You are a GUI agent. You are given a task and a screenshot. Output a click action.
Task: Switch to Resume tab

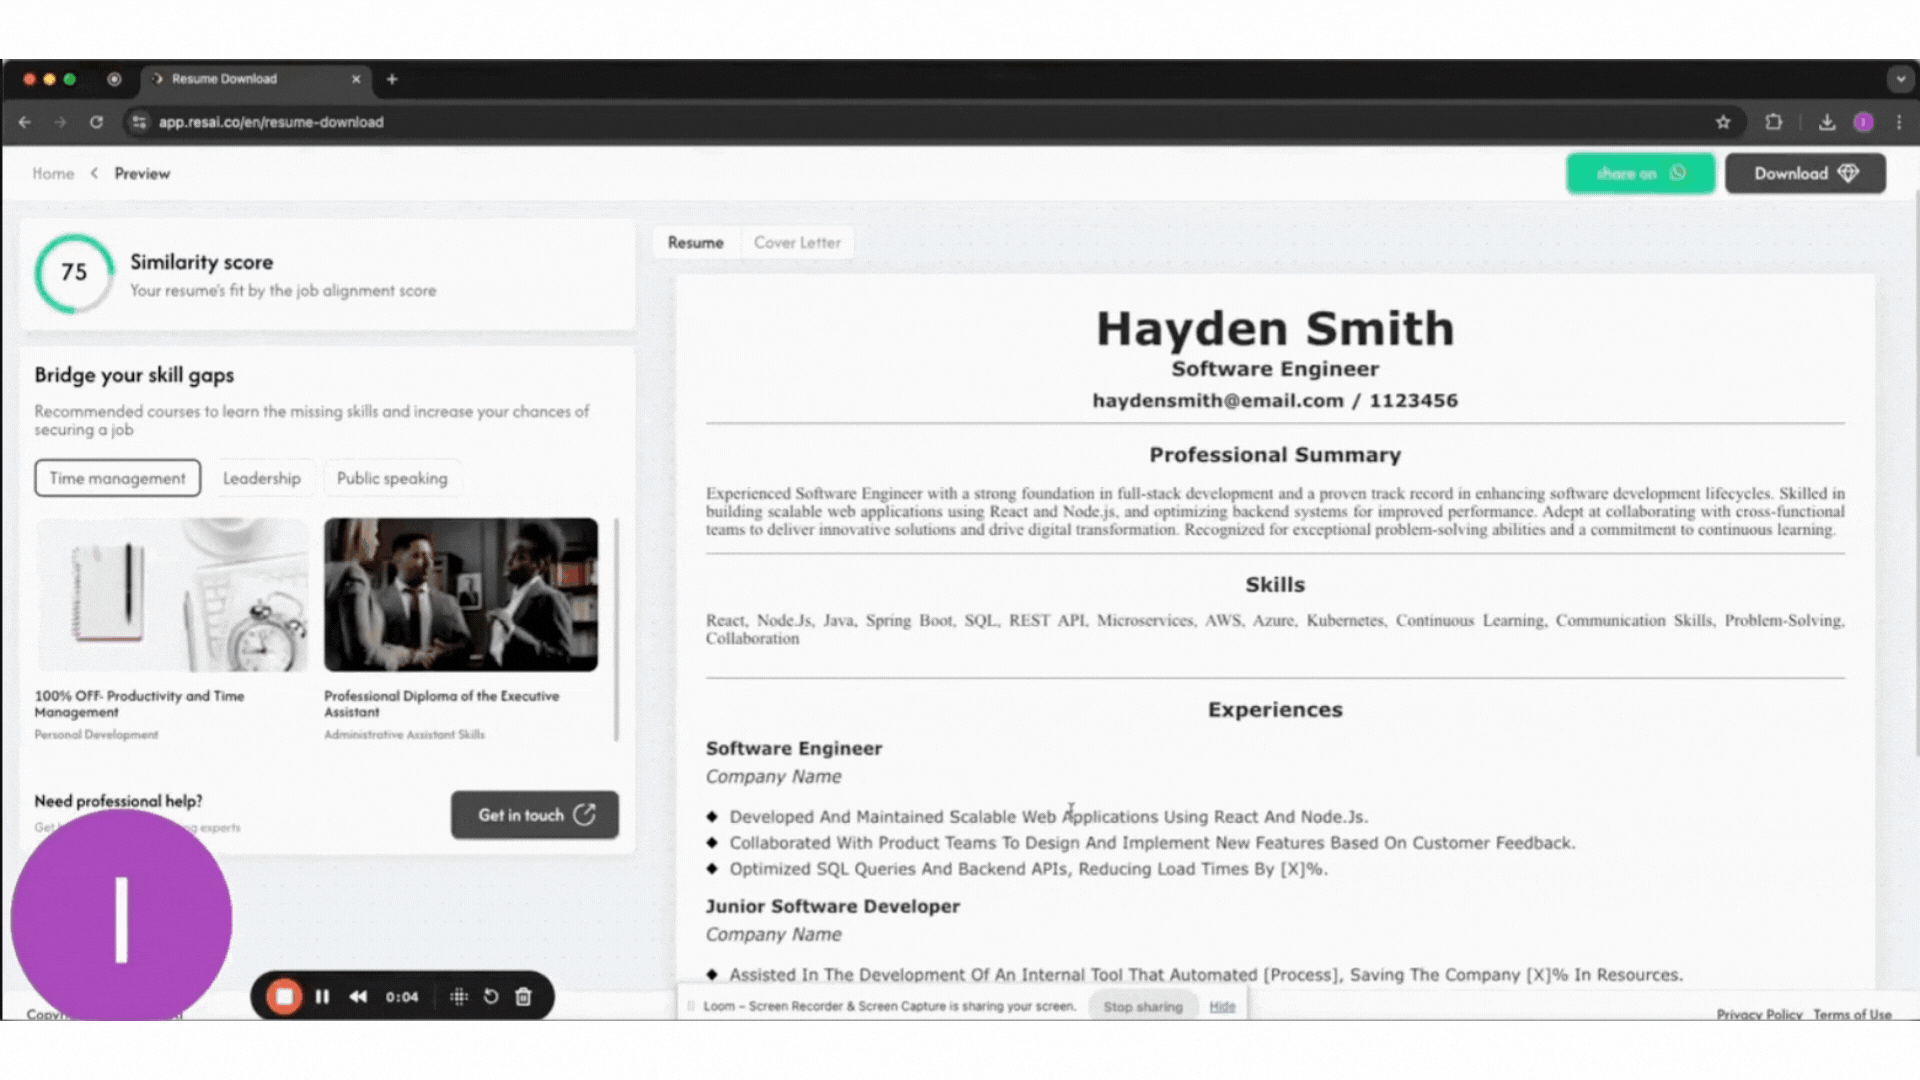pyautogui.click(x=695, y=242)
